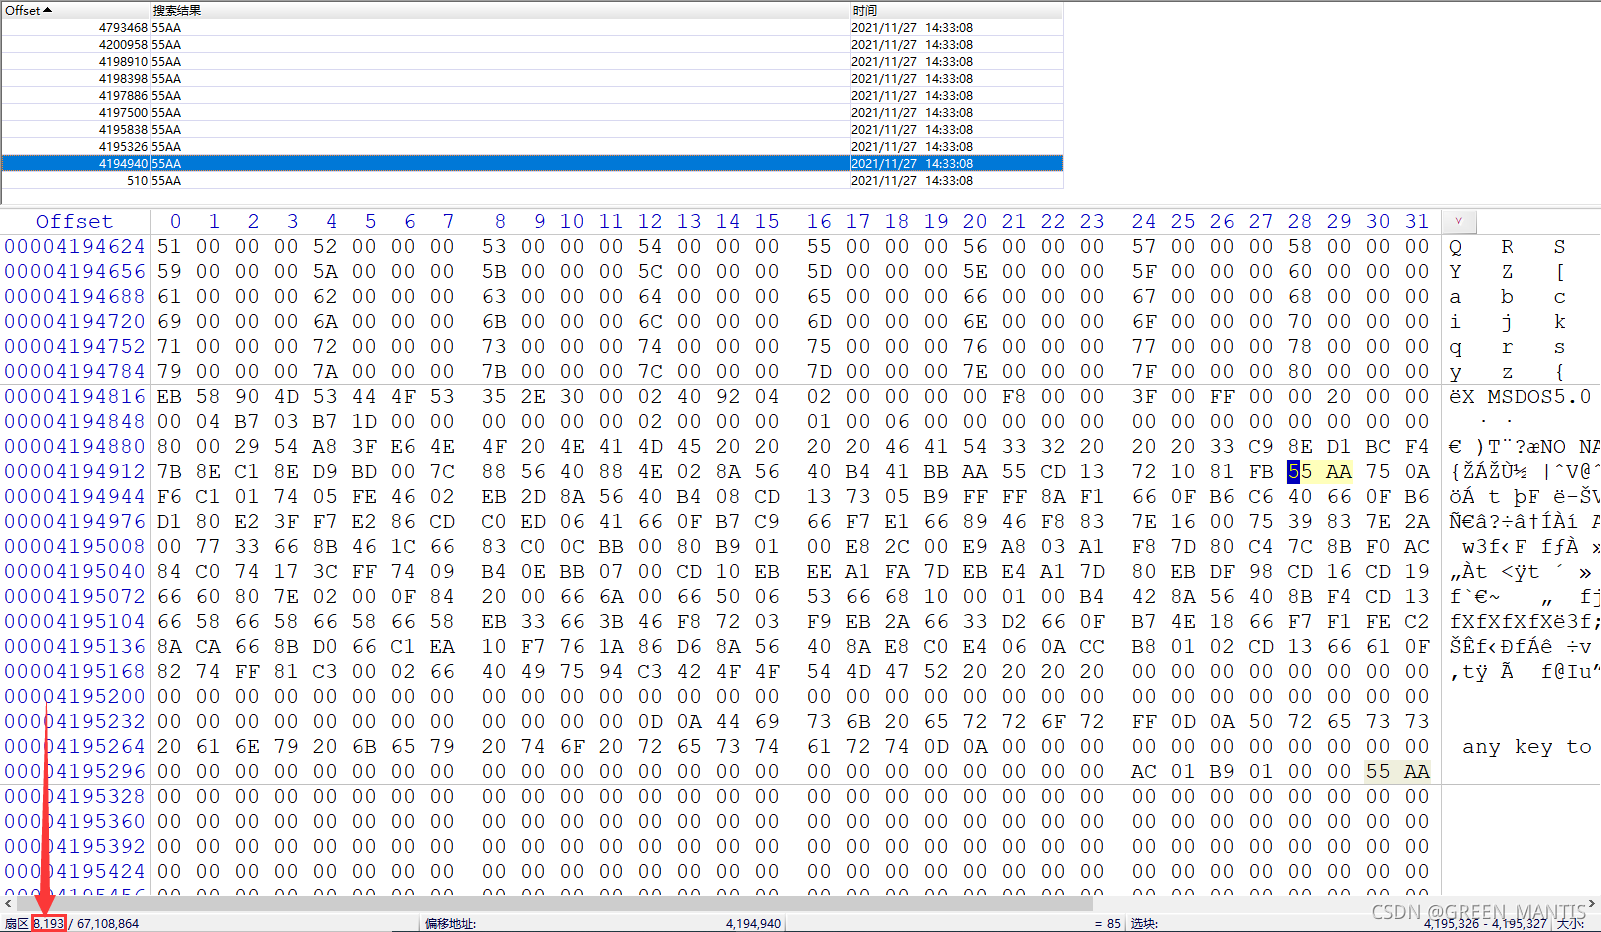Select search result at offset 4793468

[x=531, y=28]
